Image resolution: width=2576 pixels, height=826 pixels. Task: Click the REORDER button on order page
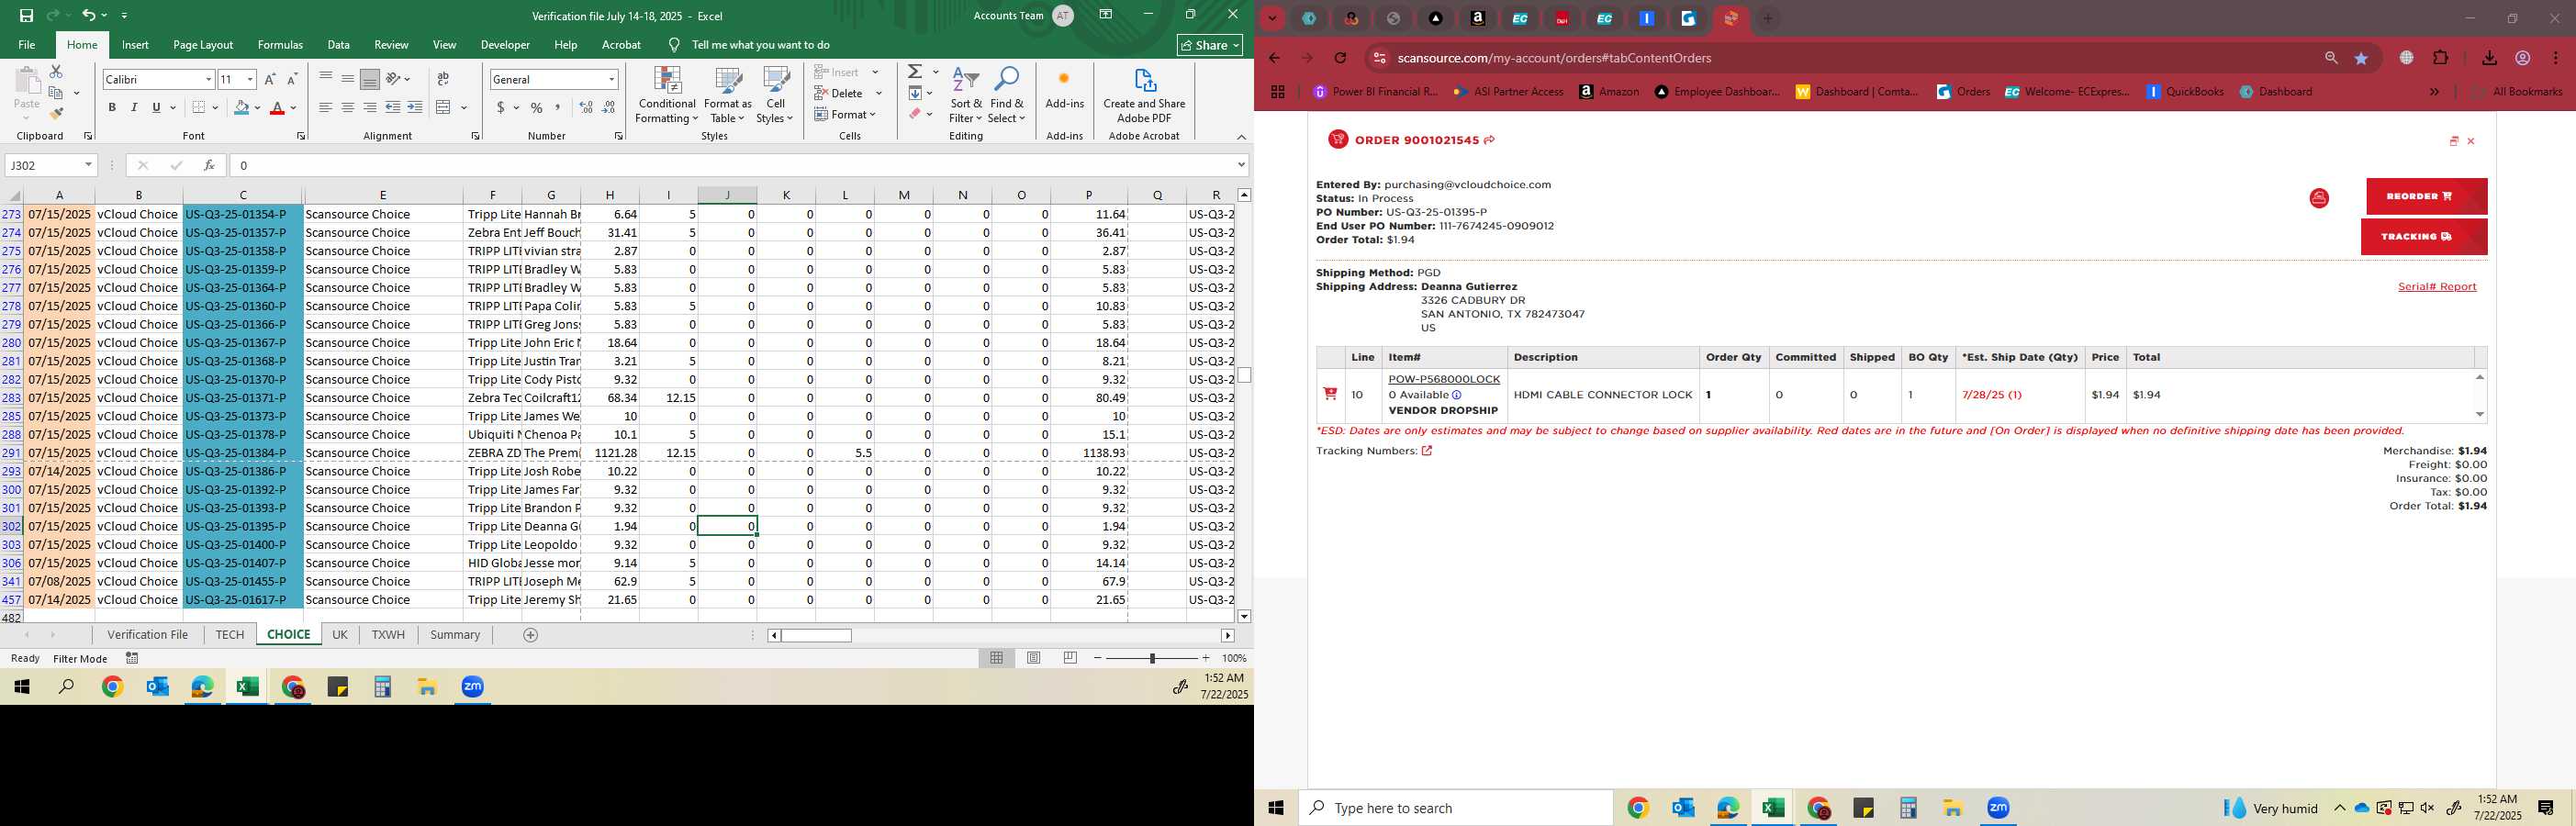(2426, 196)
